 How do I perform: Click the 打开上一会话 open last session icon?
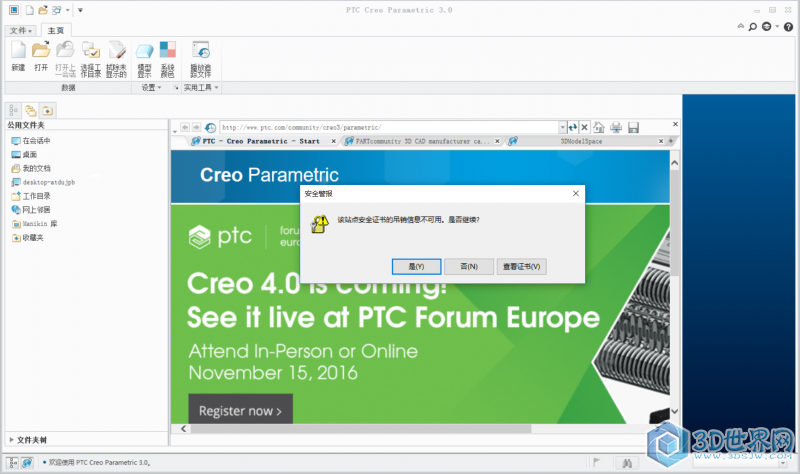point(65,59)
